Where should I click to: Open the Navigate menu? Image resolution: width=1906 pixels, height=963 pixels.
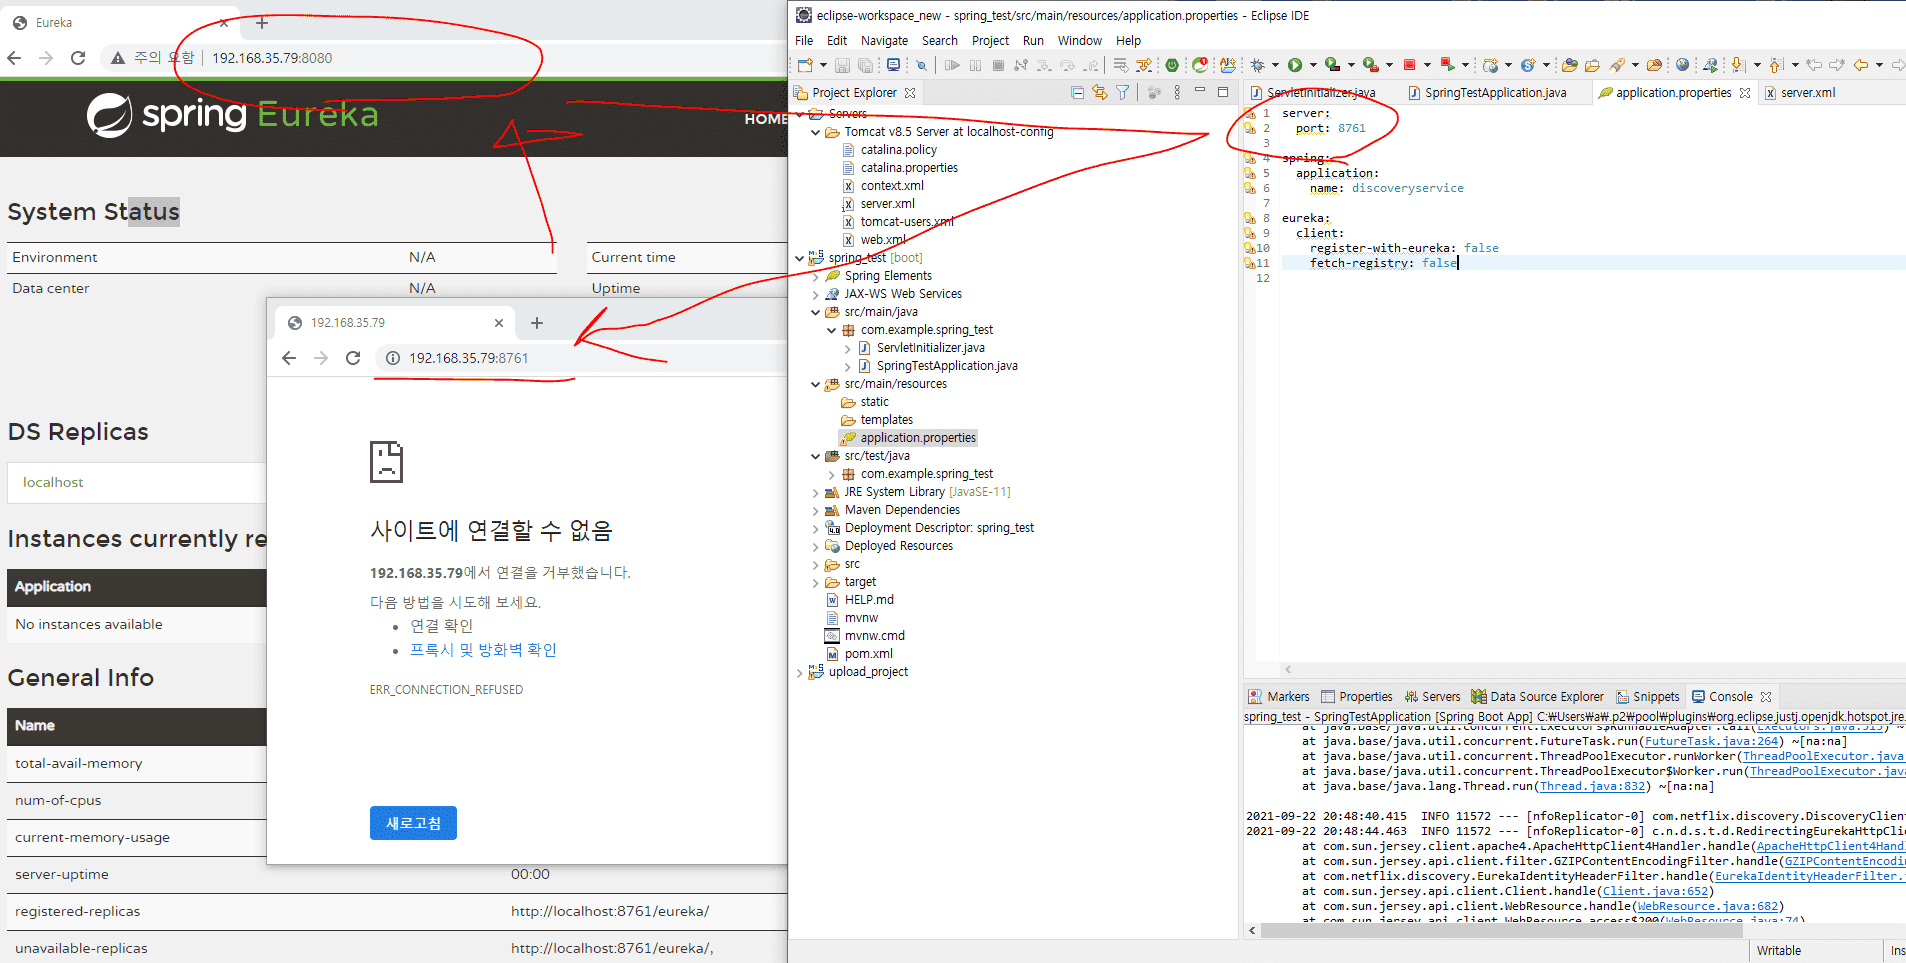tap(884, 41)
